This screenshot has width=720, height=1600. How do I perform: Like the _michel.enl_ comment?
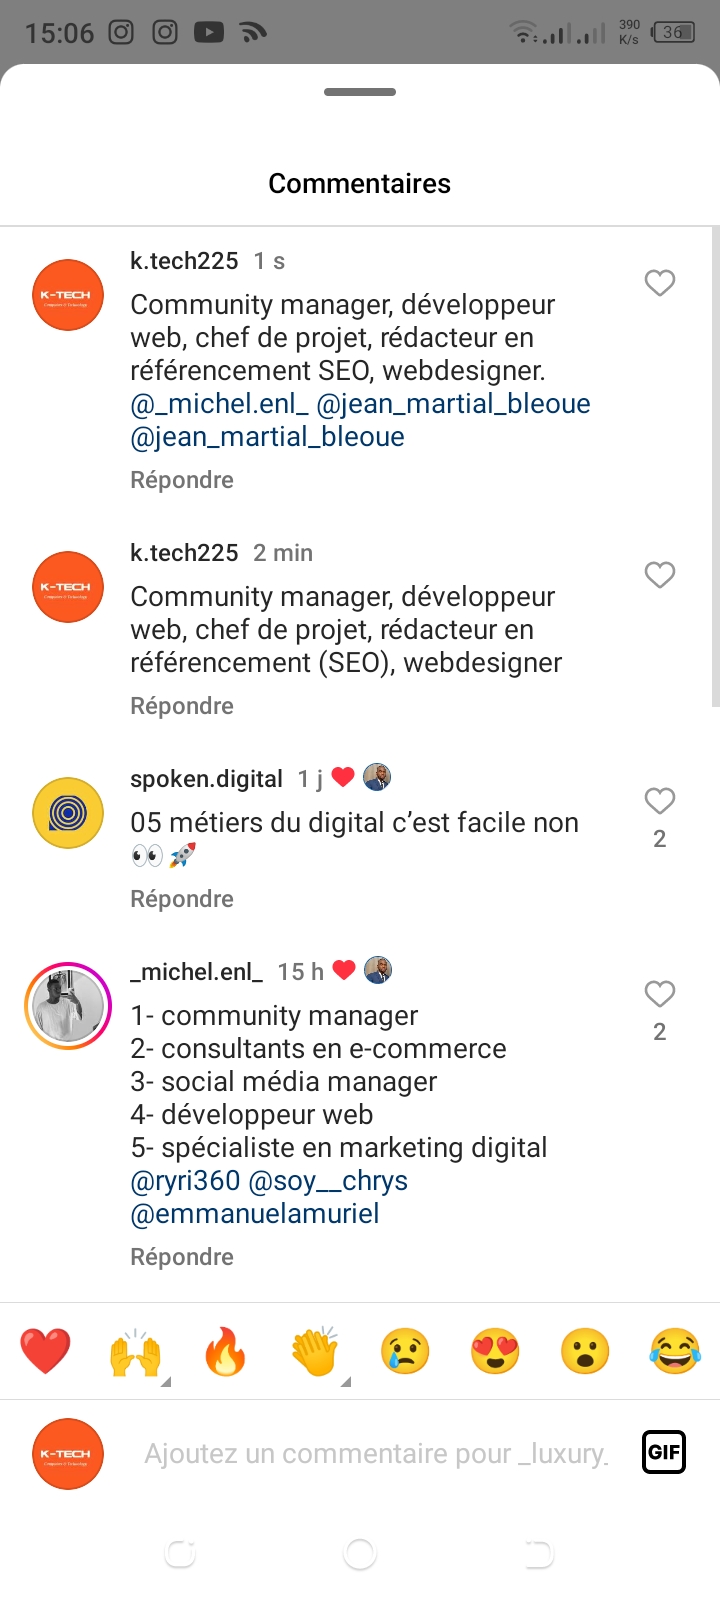(x=659, y=994)
